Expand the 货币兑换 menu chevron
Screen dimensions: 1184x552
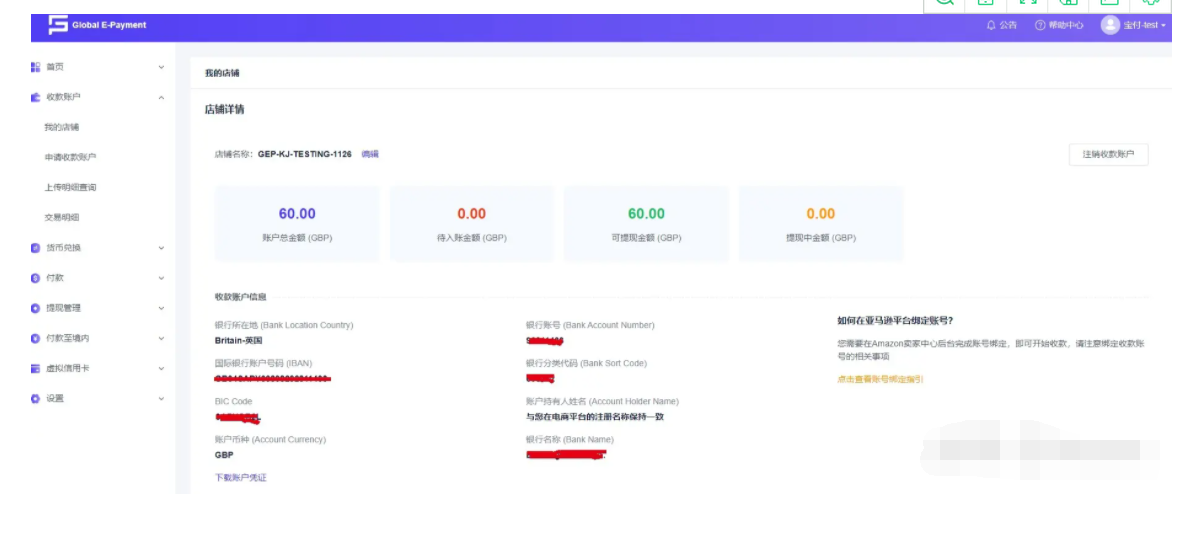click(161, 248)
